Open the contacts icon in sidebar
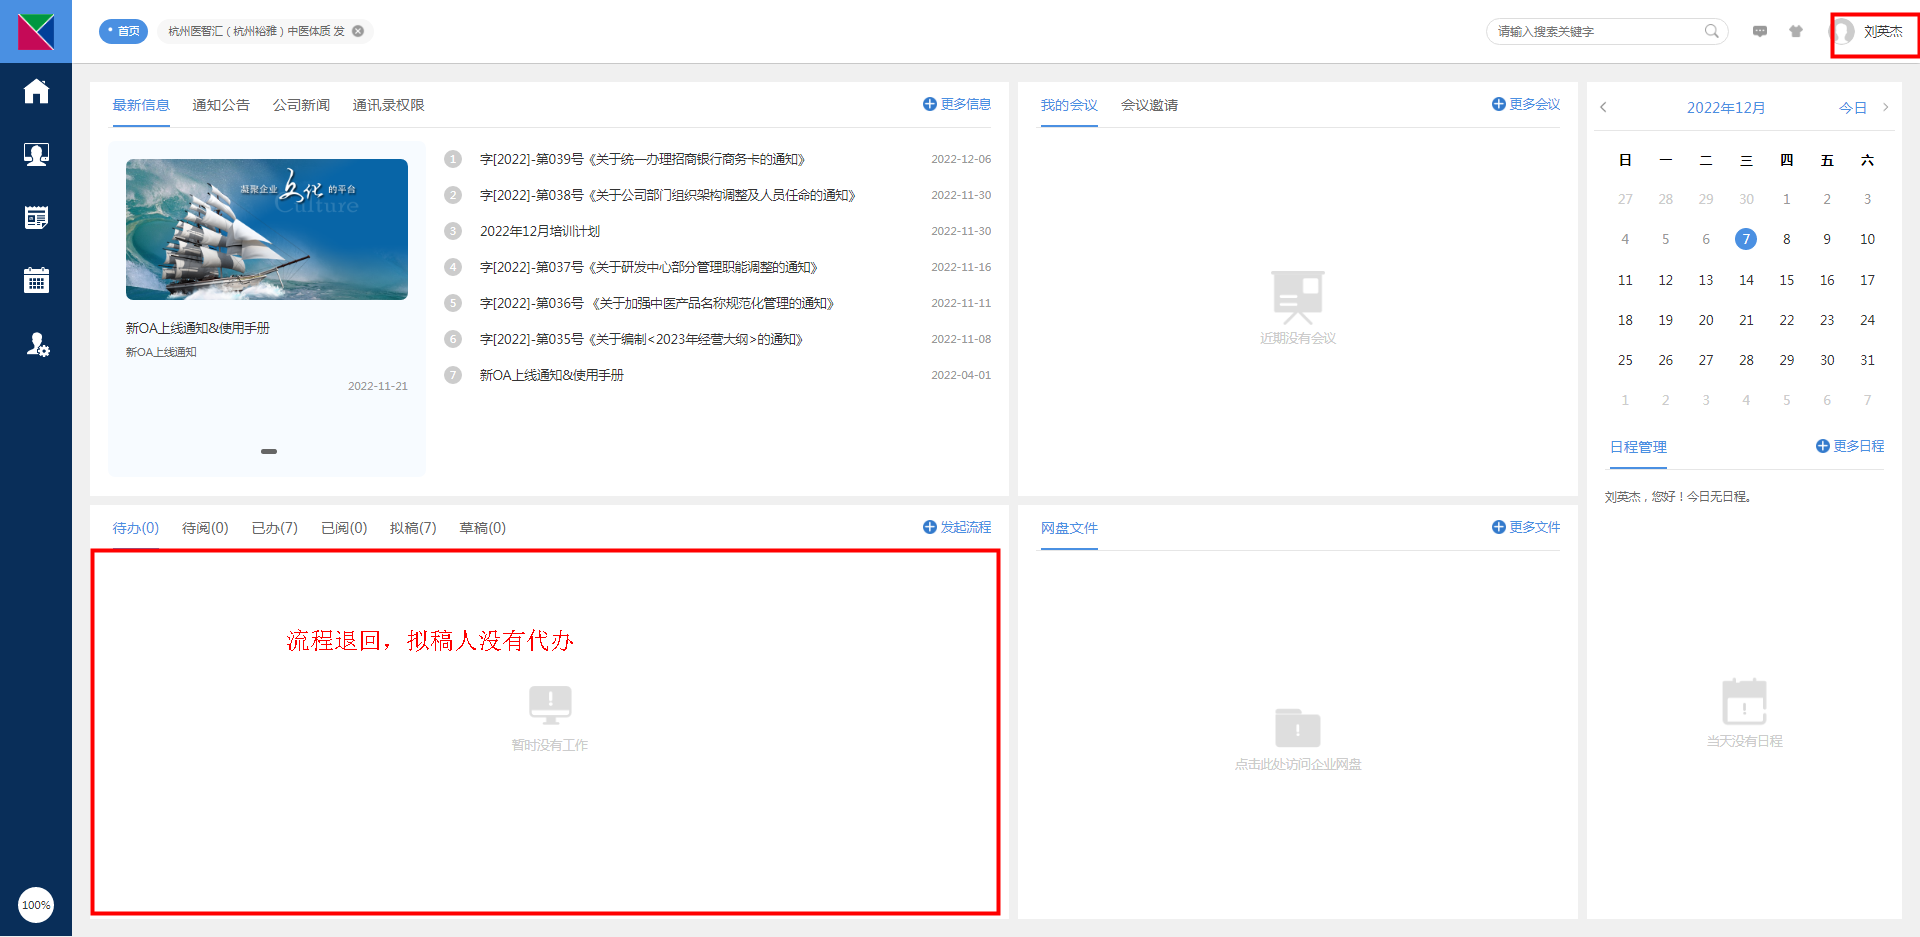Screen dimensions: 1920x937 (x=36, y=154)
